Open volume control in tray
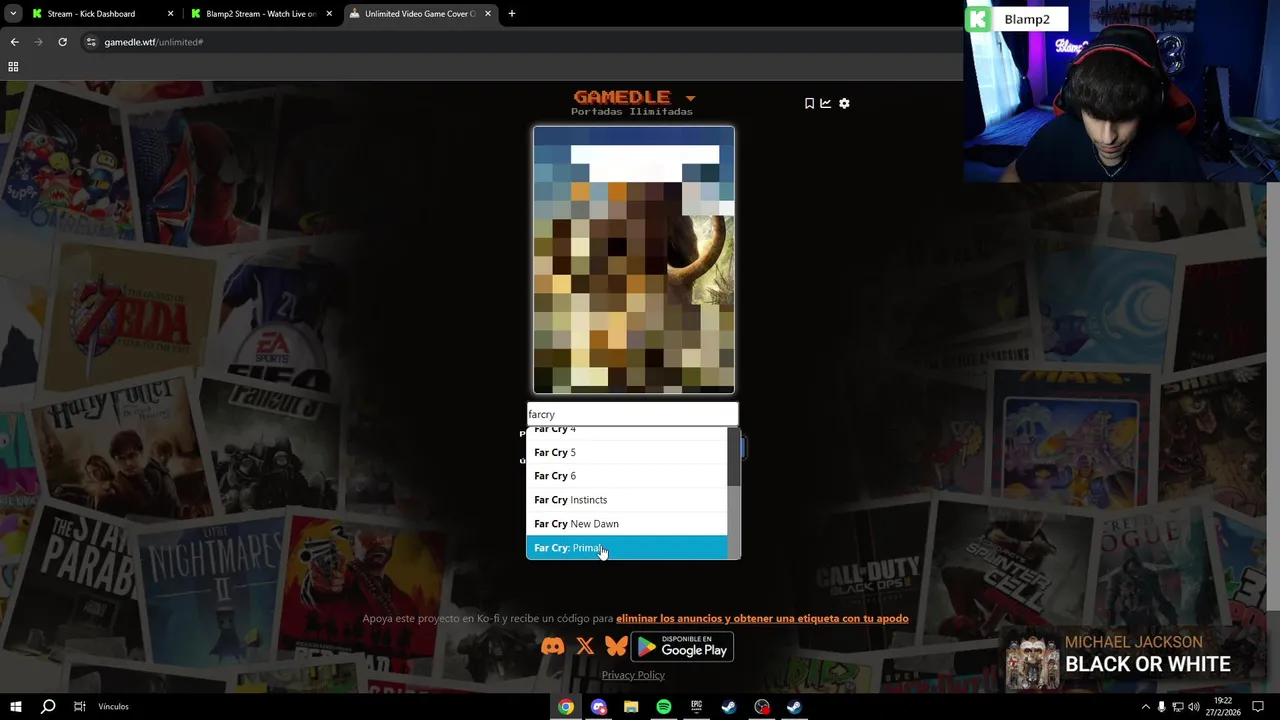 coord(1193,707)
